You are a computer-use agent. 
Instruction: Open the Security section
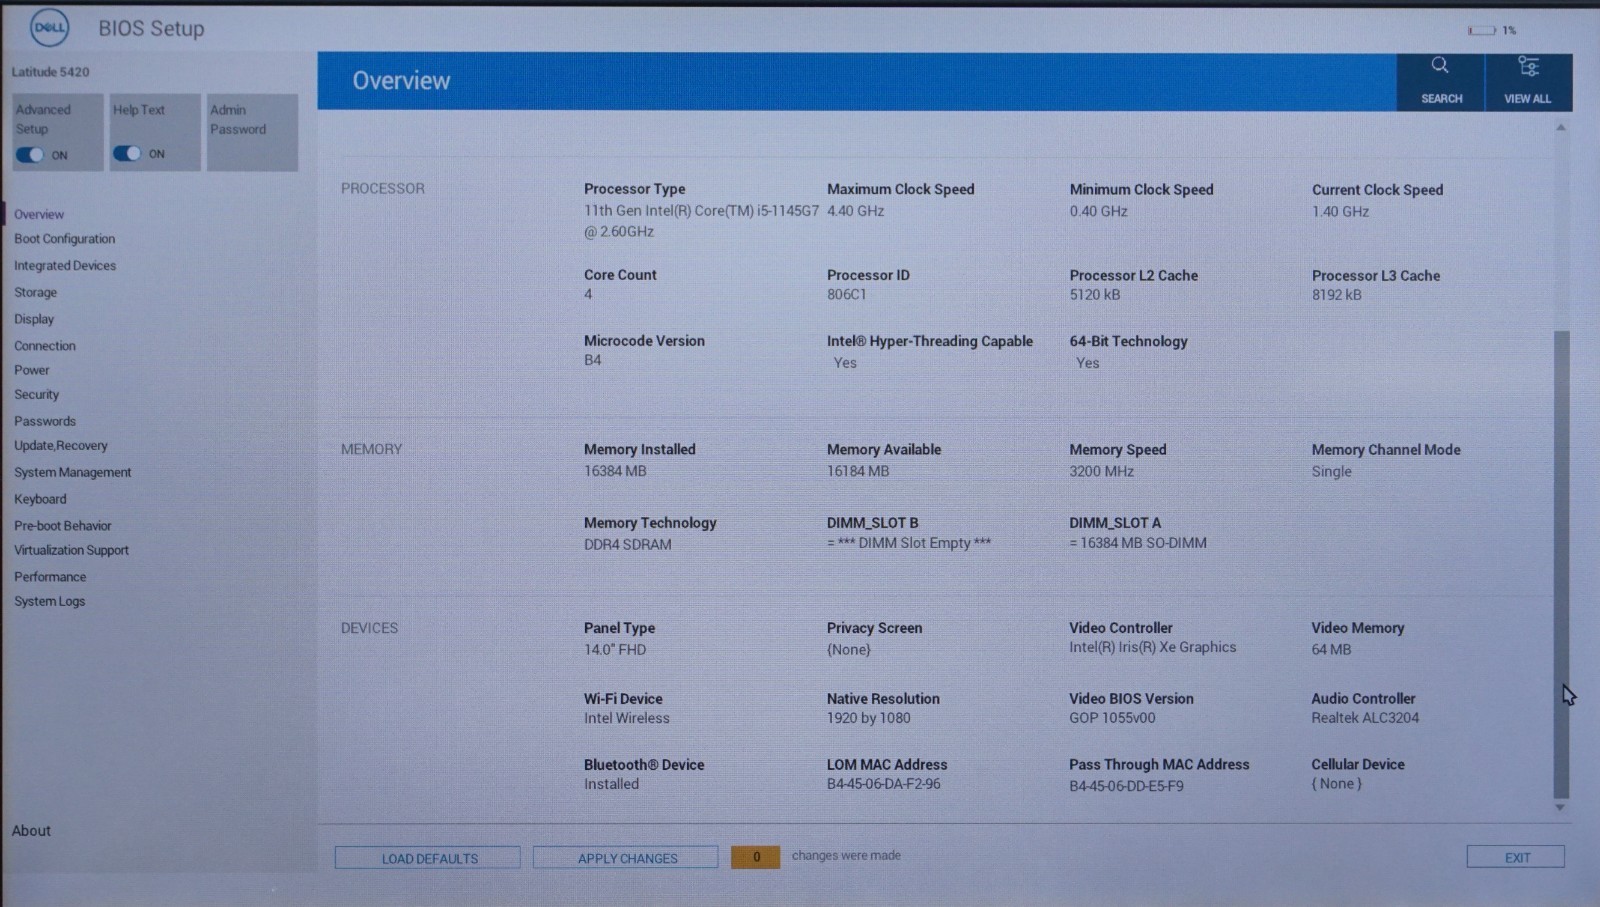pos(37,395)
